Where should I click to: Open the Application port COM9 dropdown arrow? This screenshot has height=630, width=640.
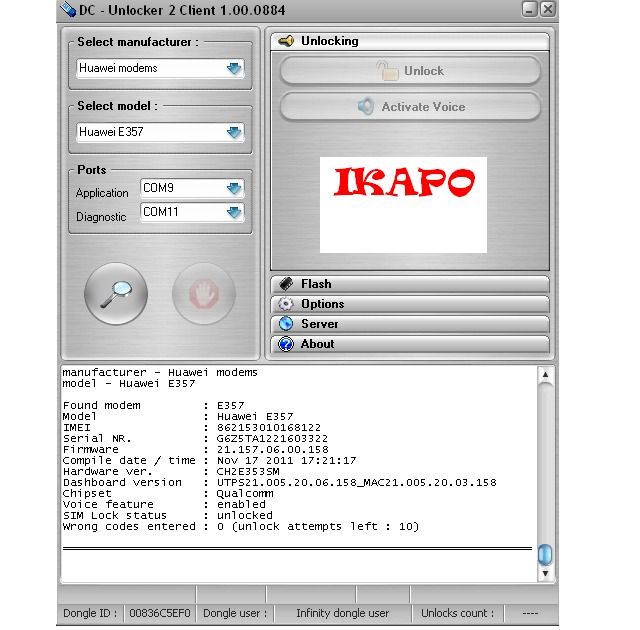click(x=234, y=188)
